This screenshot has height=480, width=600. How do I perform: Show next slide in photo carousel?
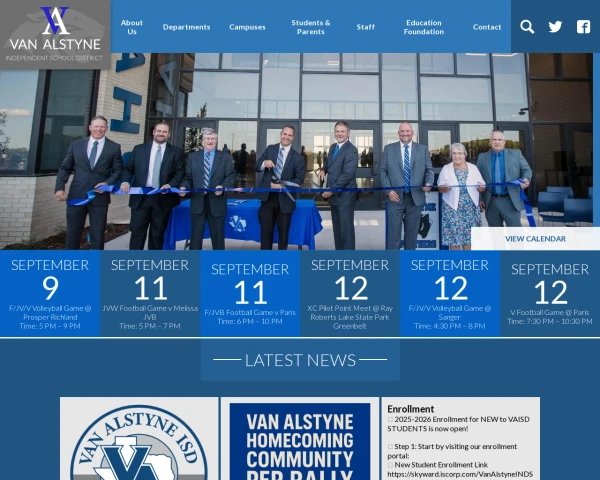coord(589,152)
